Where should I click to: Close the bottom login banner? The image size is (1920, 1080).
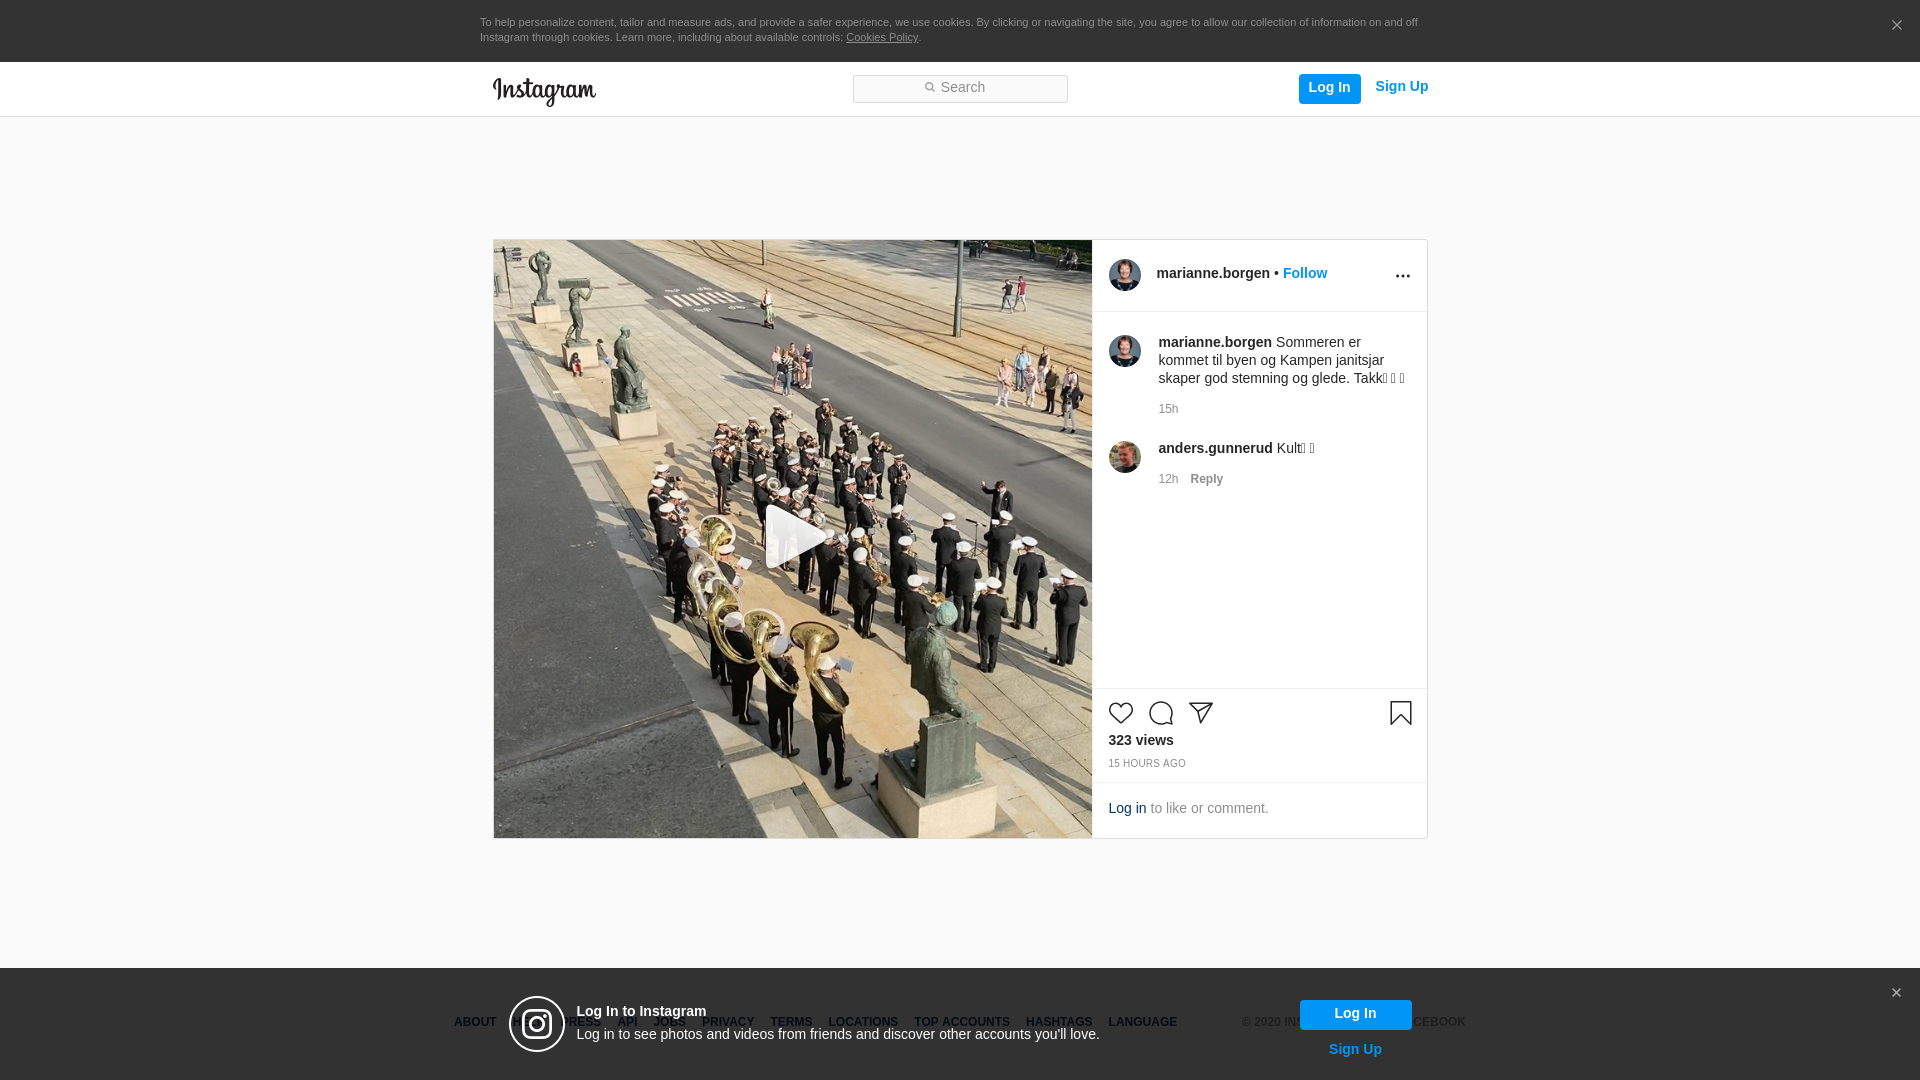pos(1896,993)
